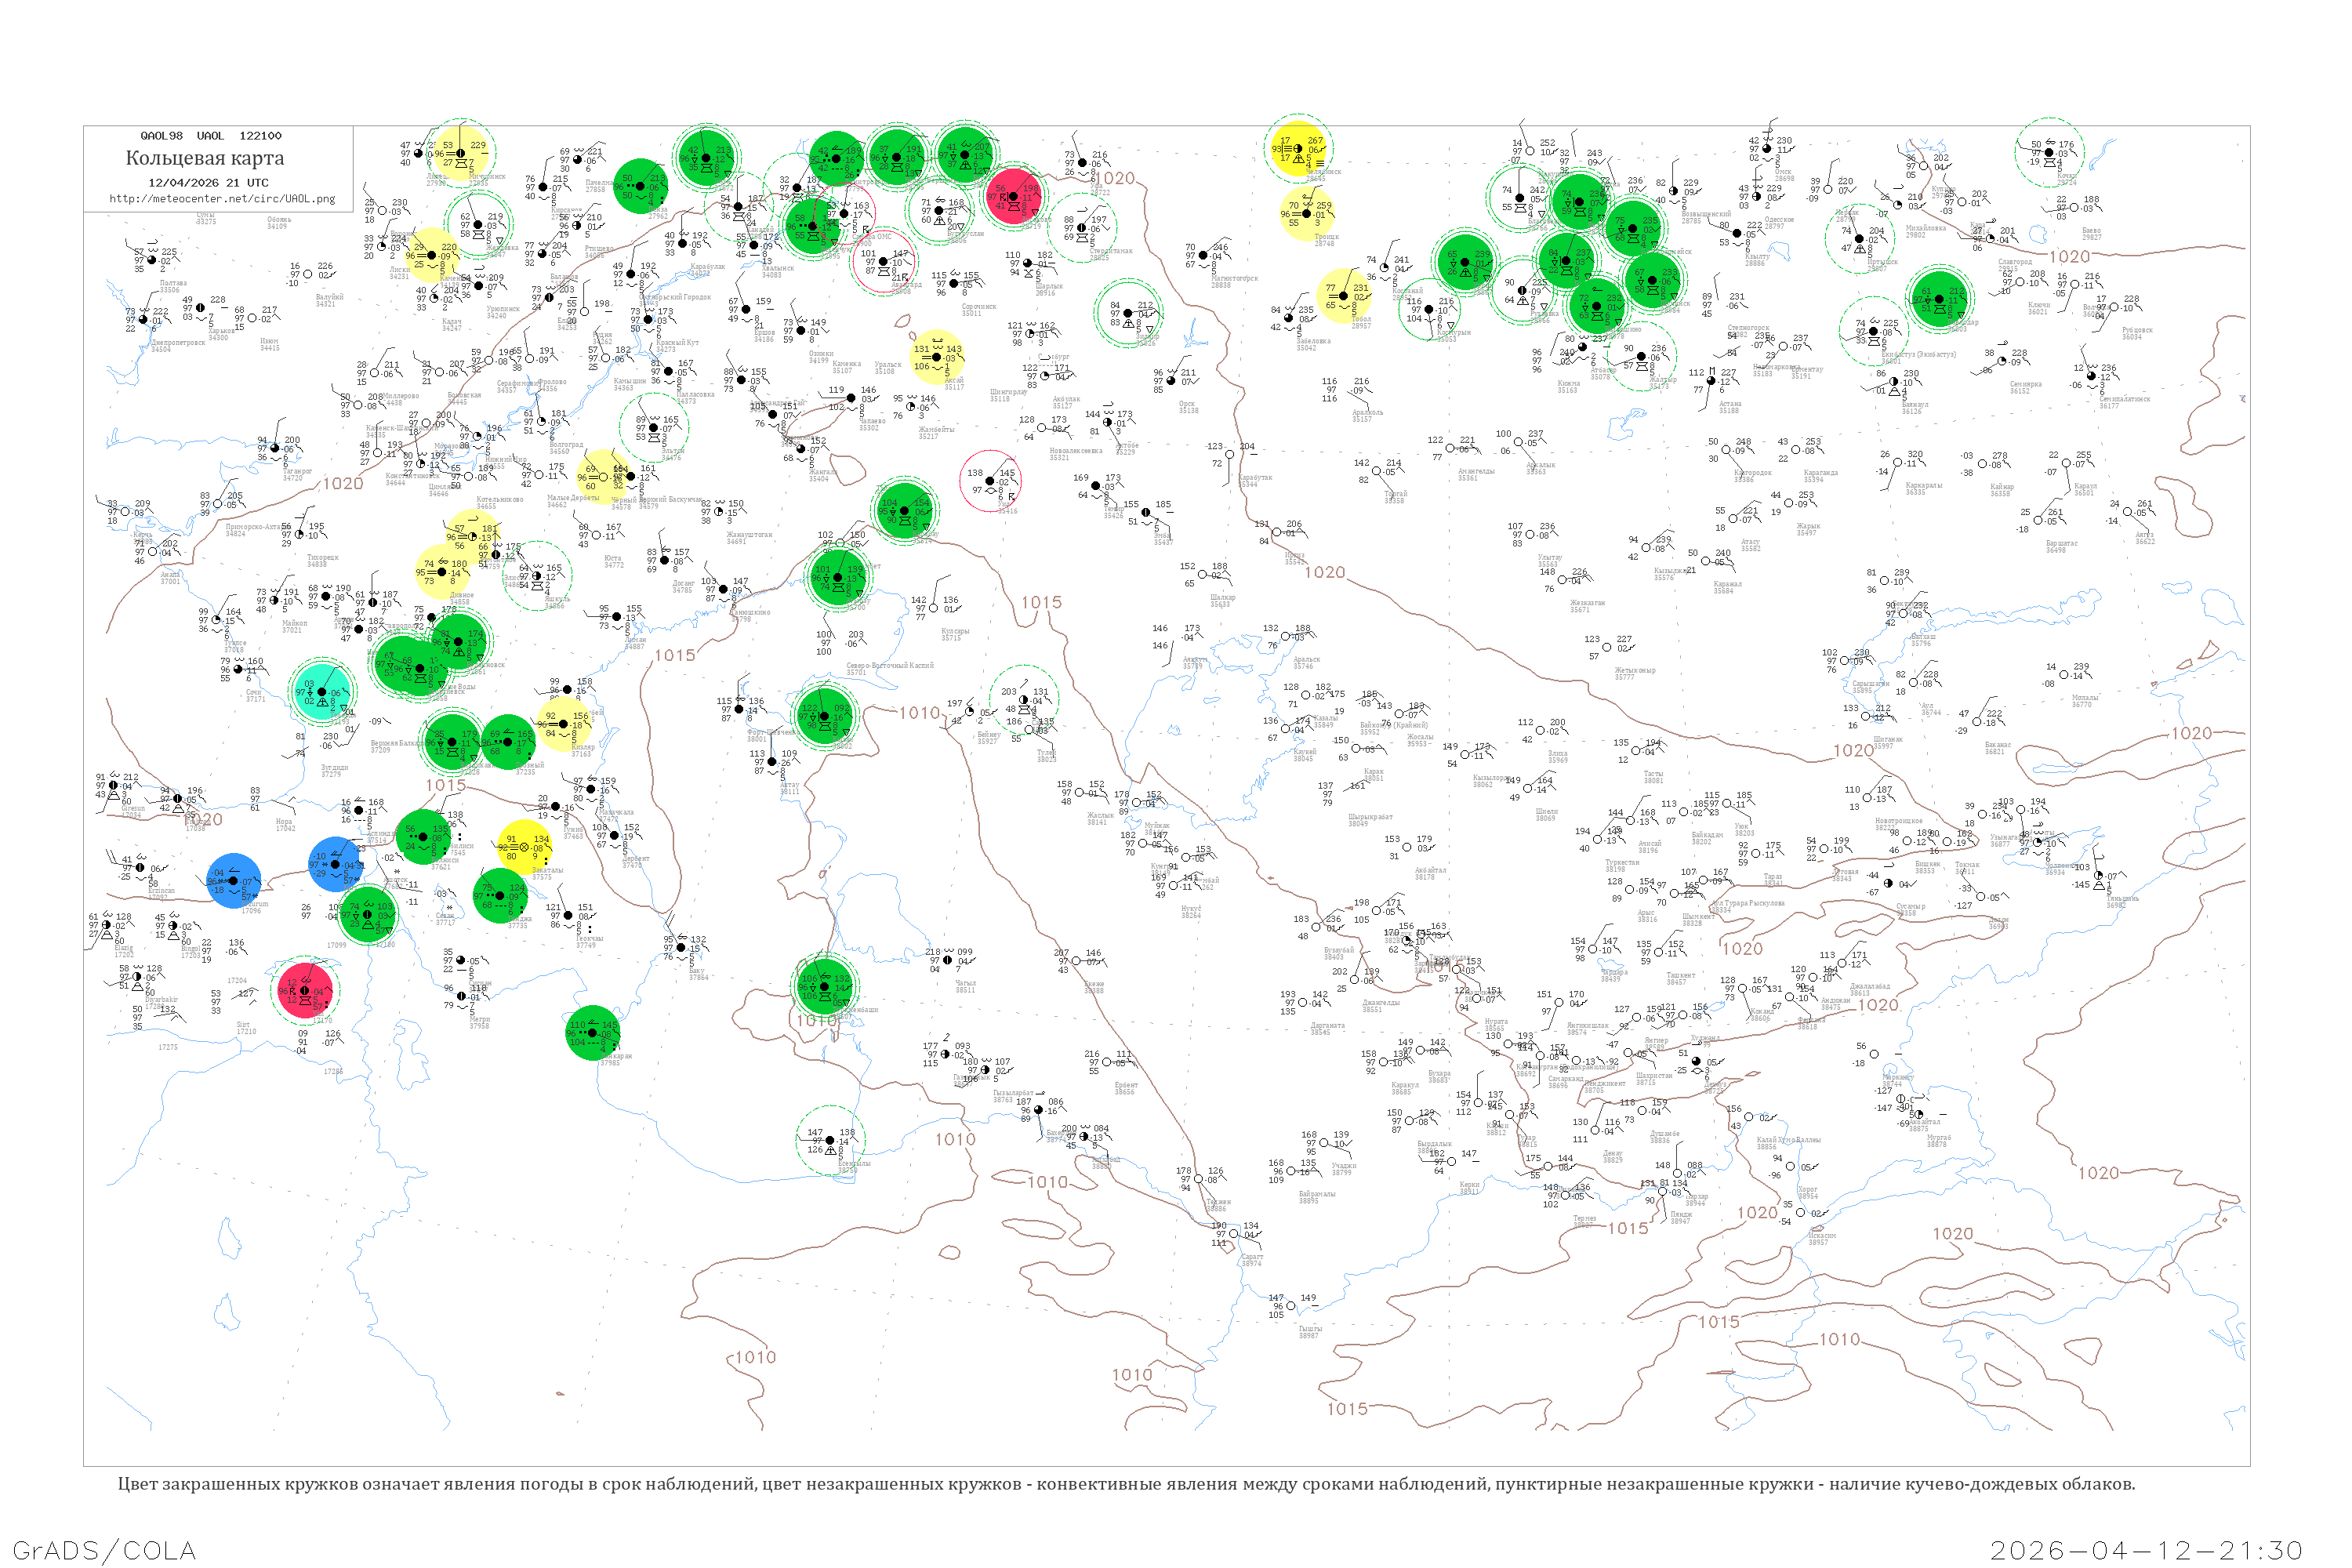The height and width of the screenshot is (1568, 2352).
Task: Click the 1020 isobar label near Уфа
Action: (x=1118, y=178)
